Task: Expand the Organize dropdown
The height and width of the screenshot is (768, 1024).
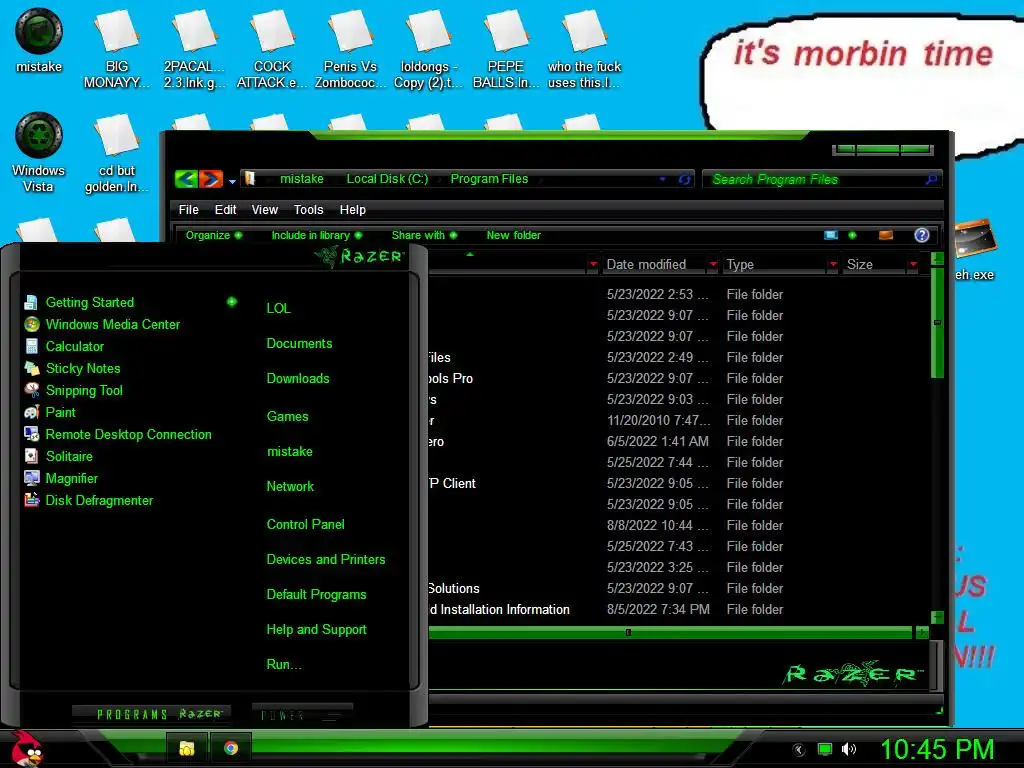Action: click(214, 235)
